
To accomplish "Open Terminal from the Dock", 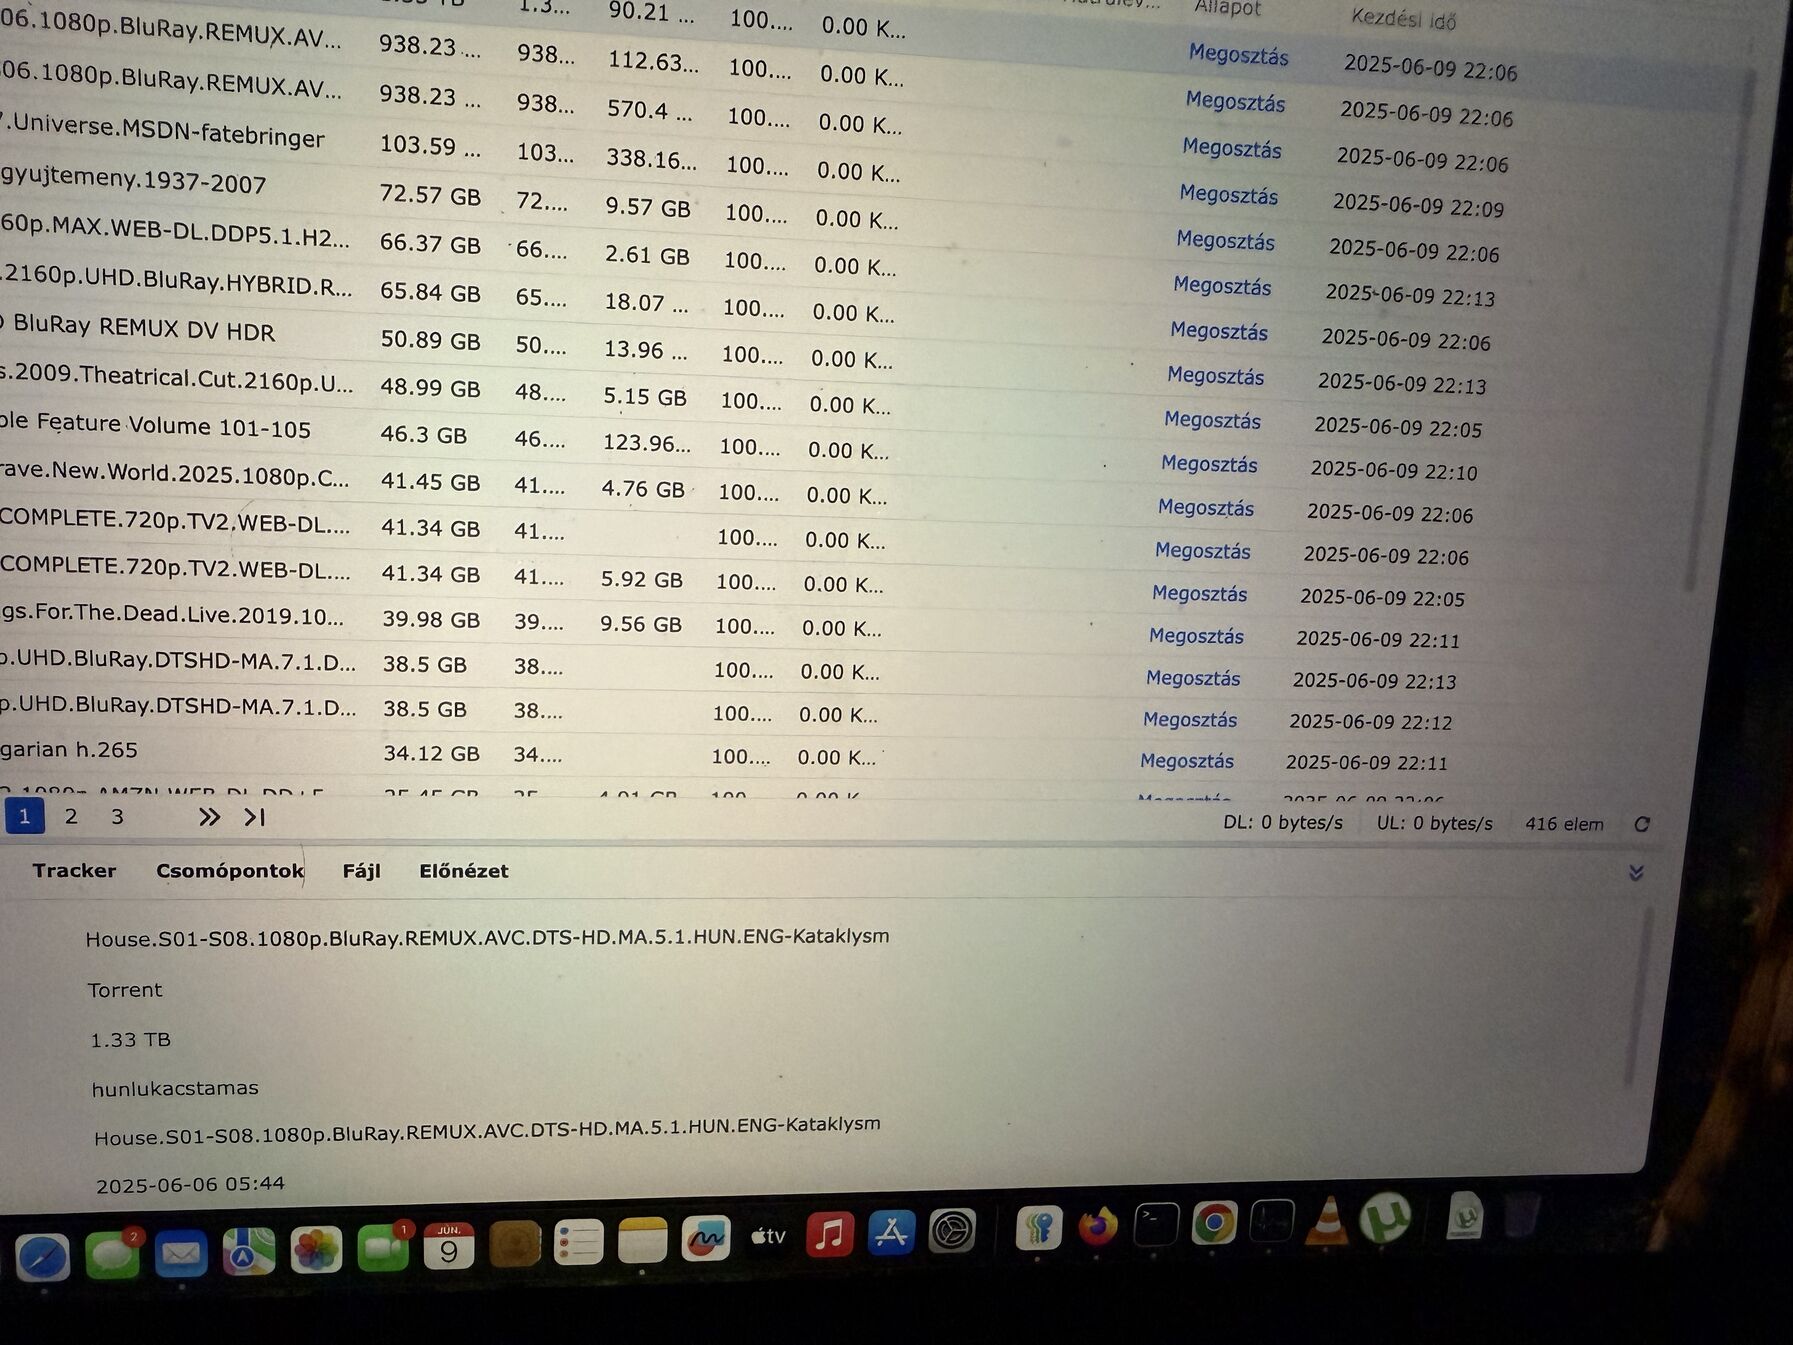I will pos(1156,1223).
